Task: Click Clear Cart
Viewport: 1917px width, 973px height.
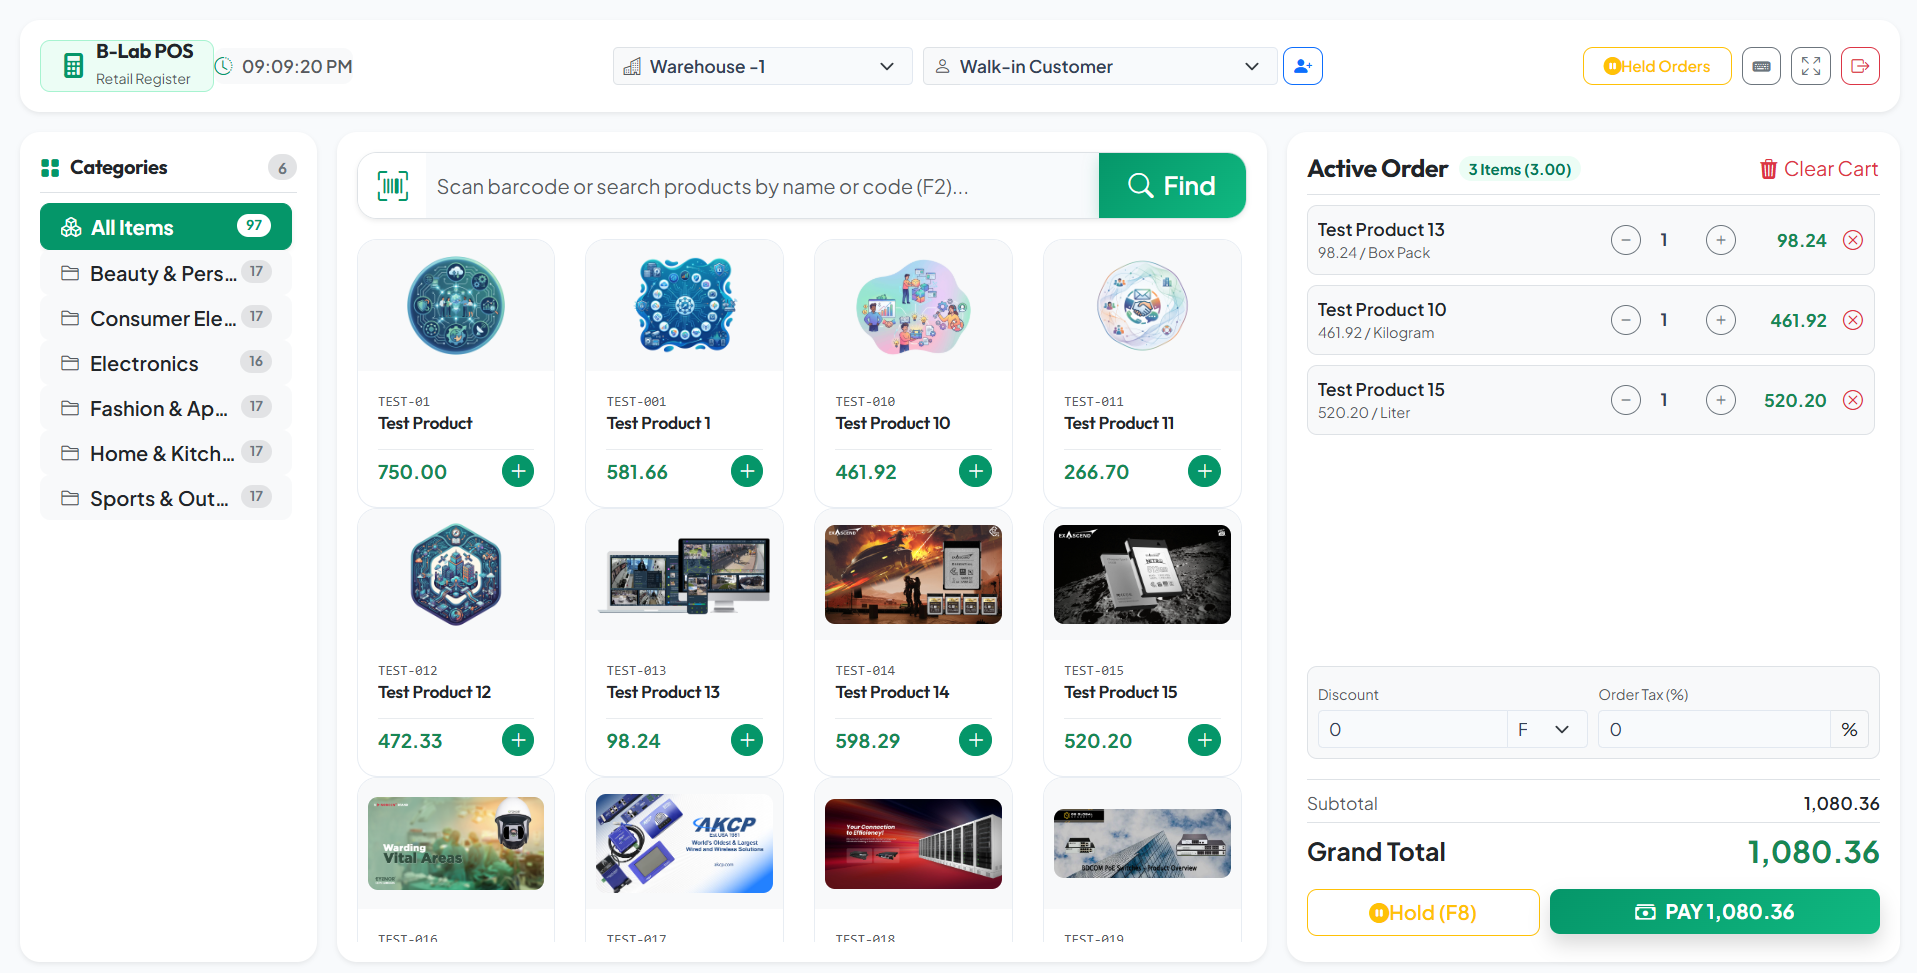Action: pyautogui.click(x=1819, y=169)
